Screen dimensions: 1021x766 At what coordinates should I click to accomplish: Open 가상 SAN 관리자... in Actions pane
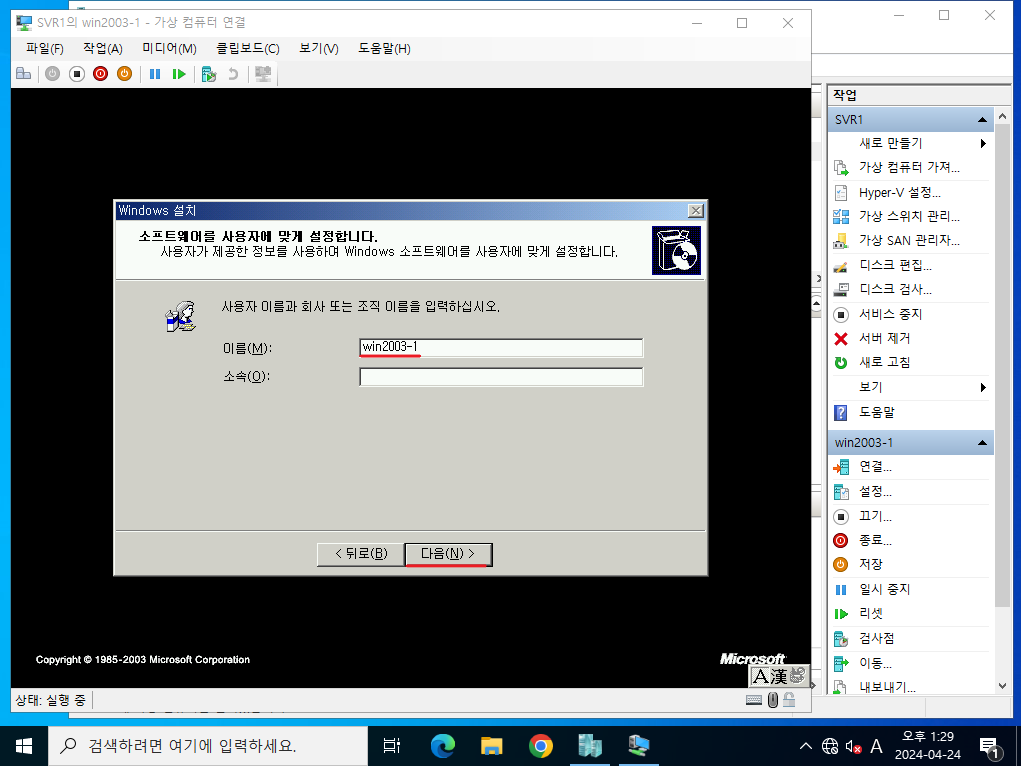(910, 240)
